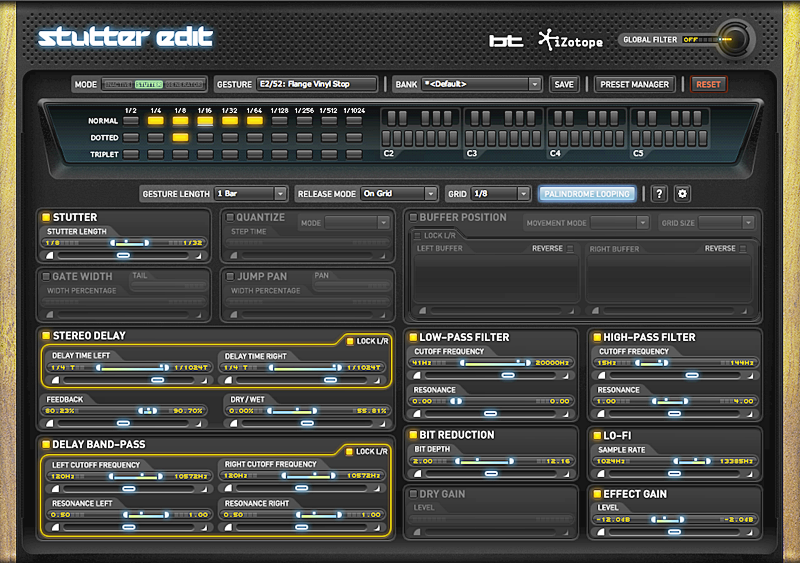Click the Normal 1/1024 grid cell

pyautogui.click(x=354, y=121)
